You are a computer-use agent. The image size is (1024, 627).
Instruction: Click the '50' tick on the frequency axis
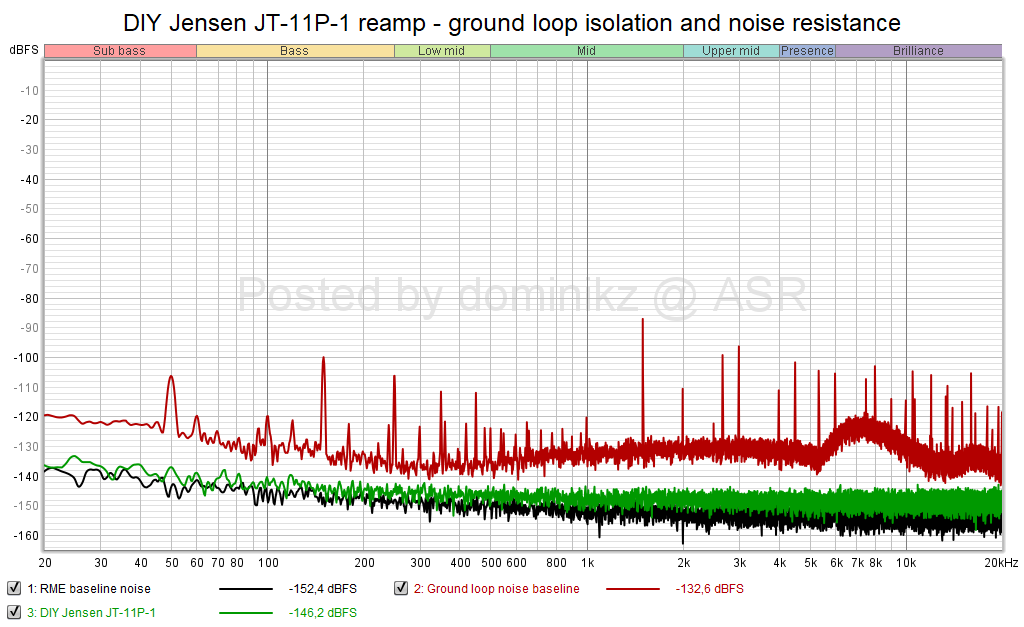click(172, 563)
